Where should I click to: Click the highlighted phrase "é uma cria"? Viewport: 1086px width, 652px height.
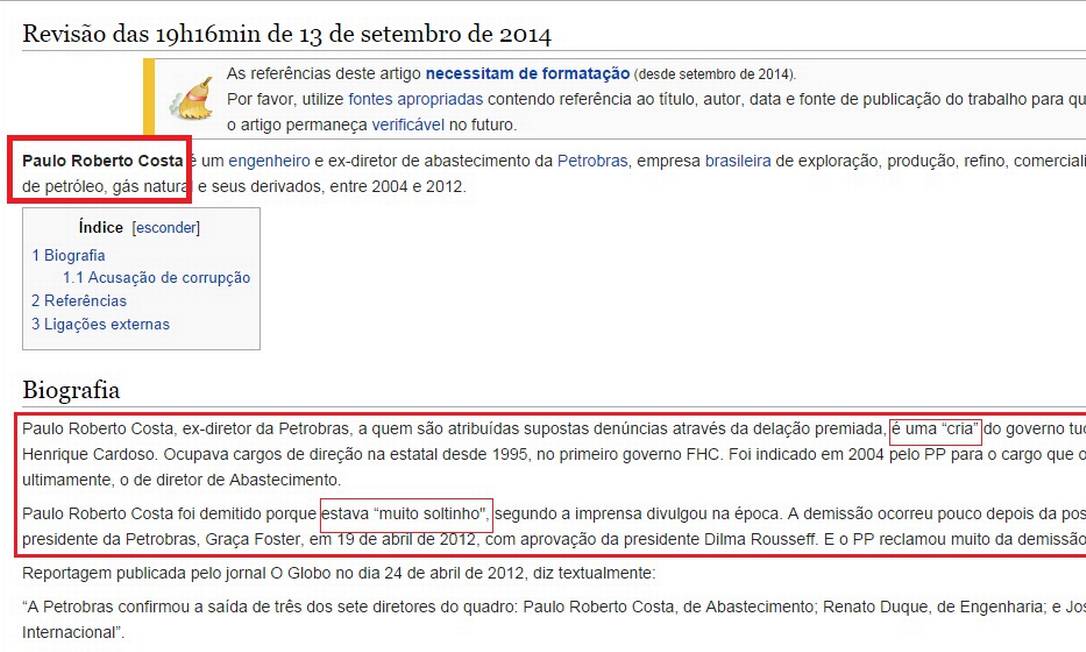click(x=936, y=430)
